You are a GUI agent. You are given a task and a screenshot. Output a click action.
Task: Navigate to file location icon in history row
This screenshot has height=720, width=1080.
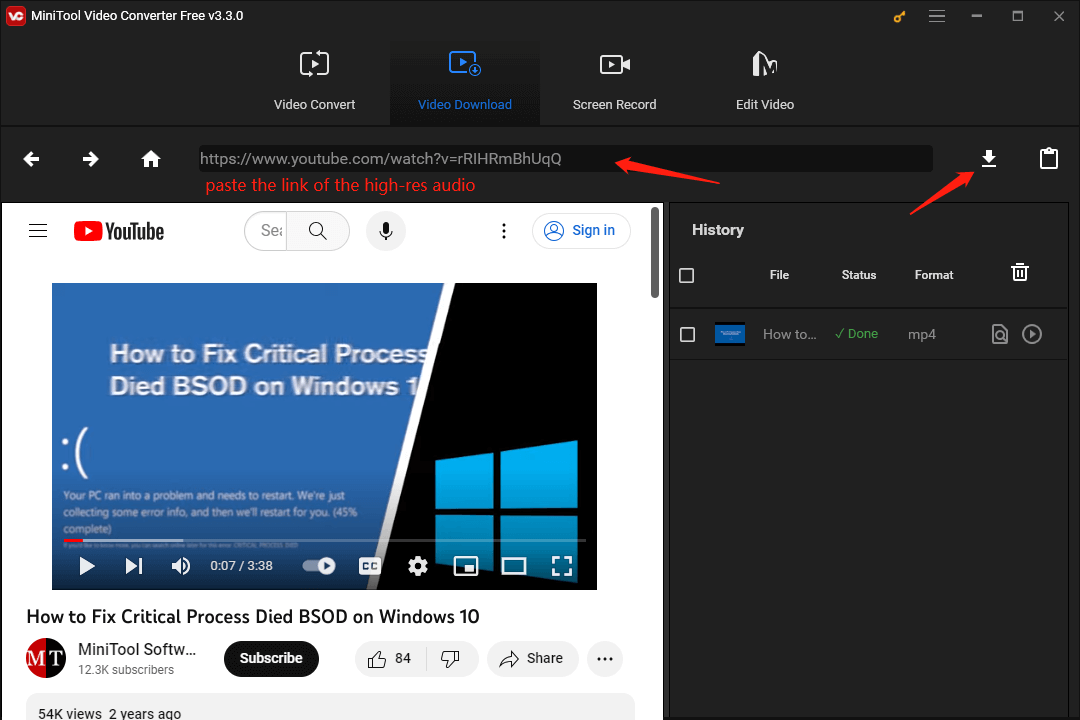click(x=999, y=334)
